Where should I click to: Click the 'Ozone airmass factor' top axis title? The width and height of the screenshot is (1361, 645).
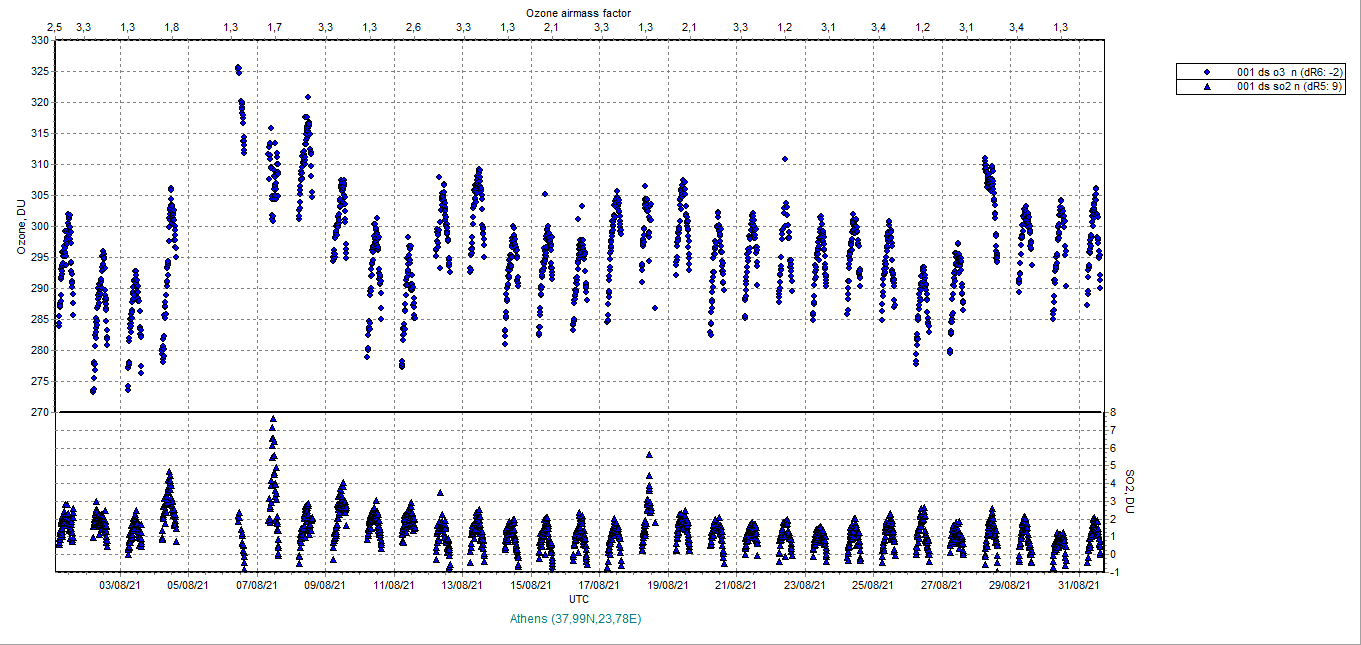point(578,11)
